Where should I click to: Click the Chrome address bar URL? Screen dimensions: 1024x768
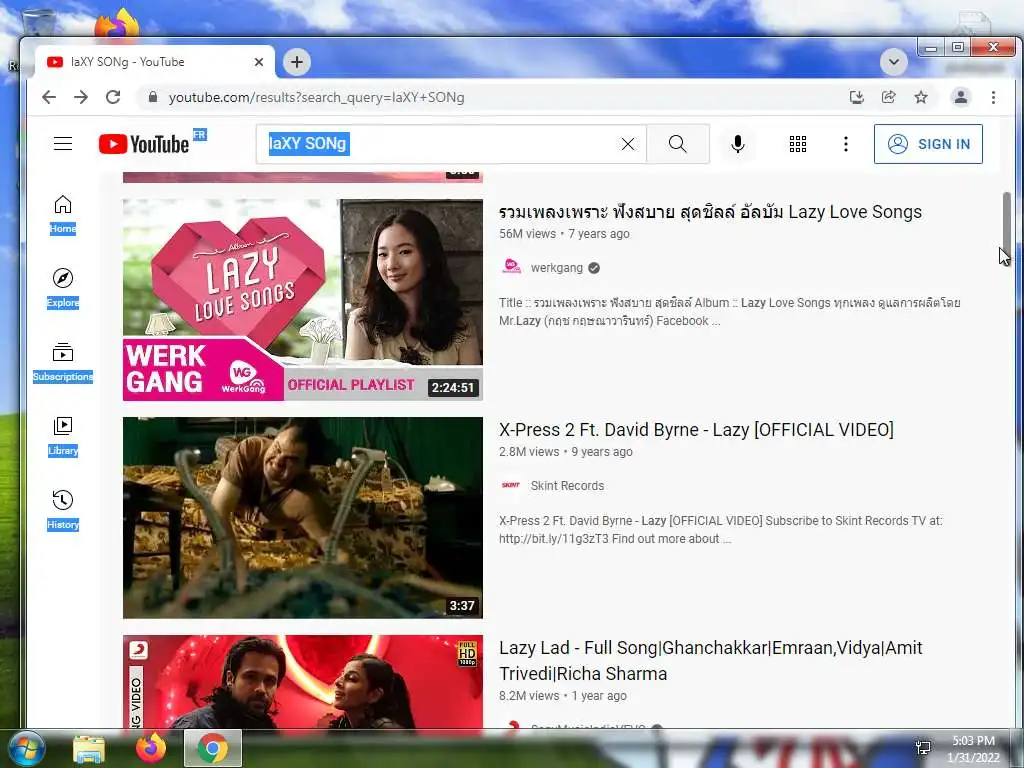(316, 97)
